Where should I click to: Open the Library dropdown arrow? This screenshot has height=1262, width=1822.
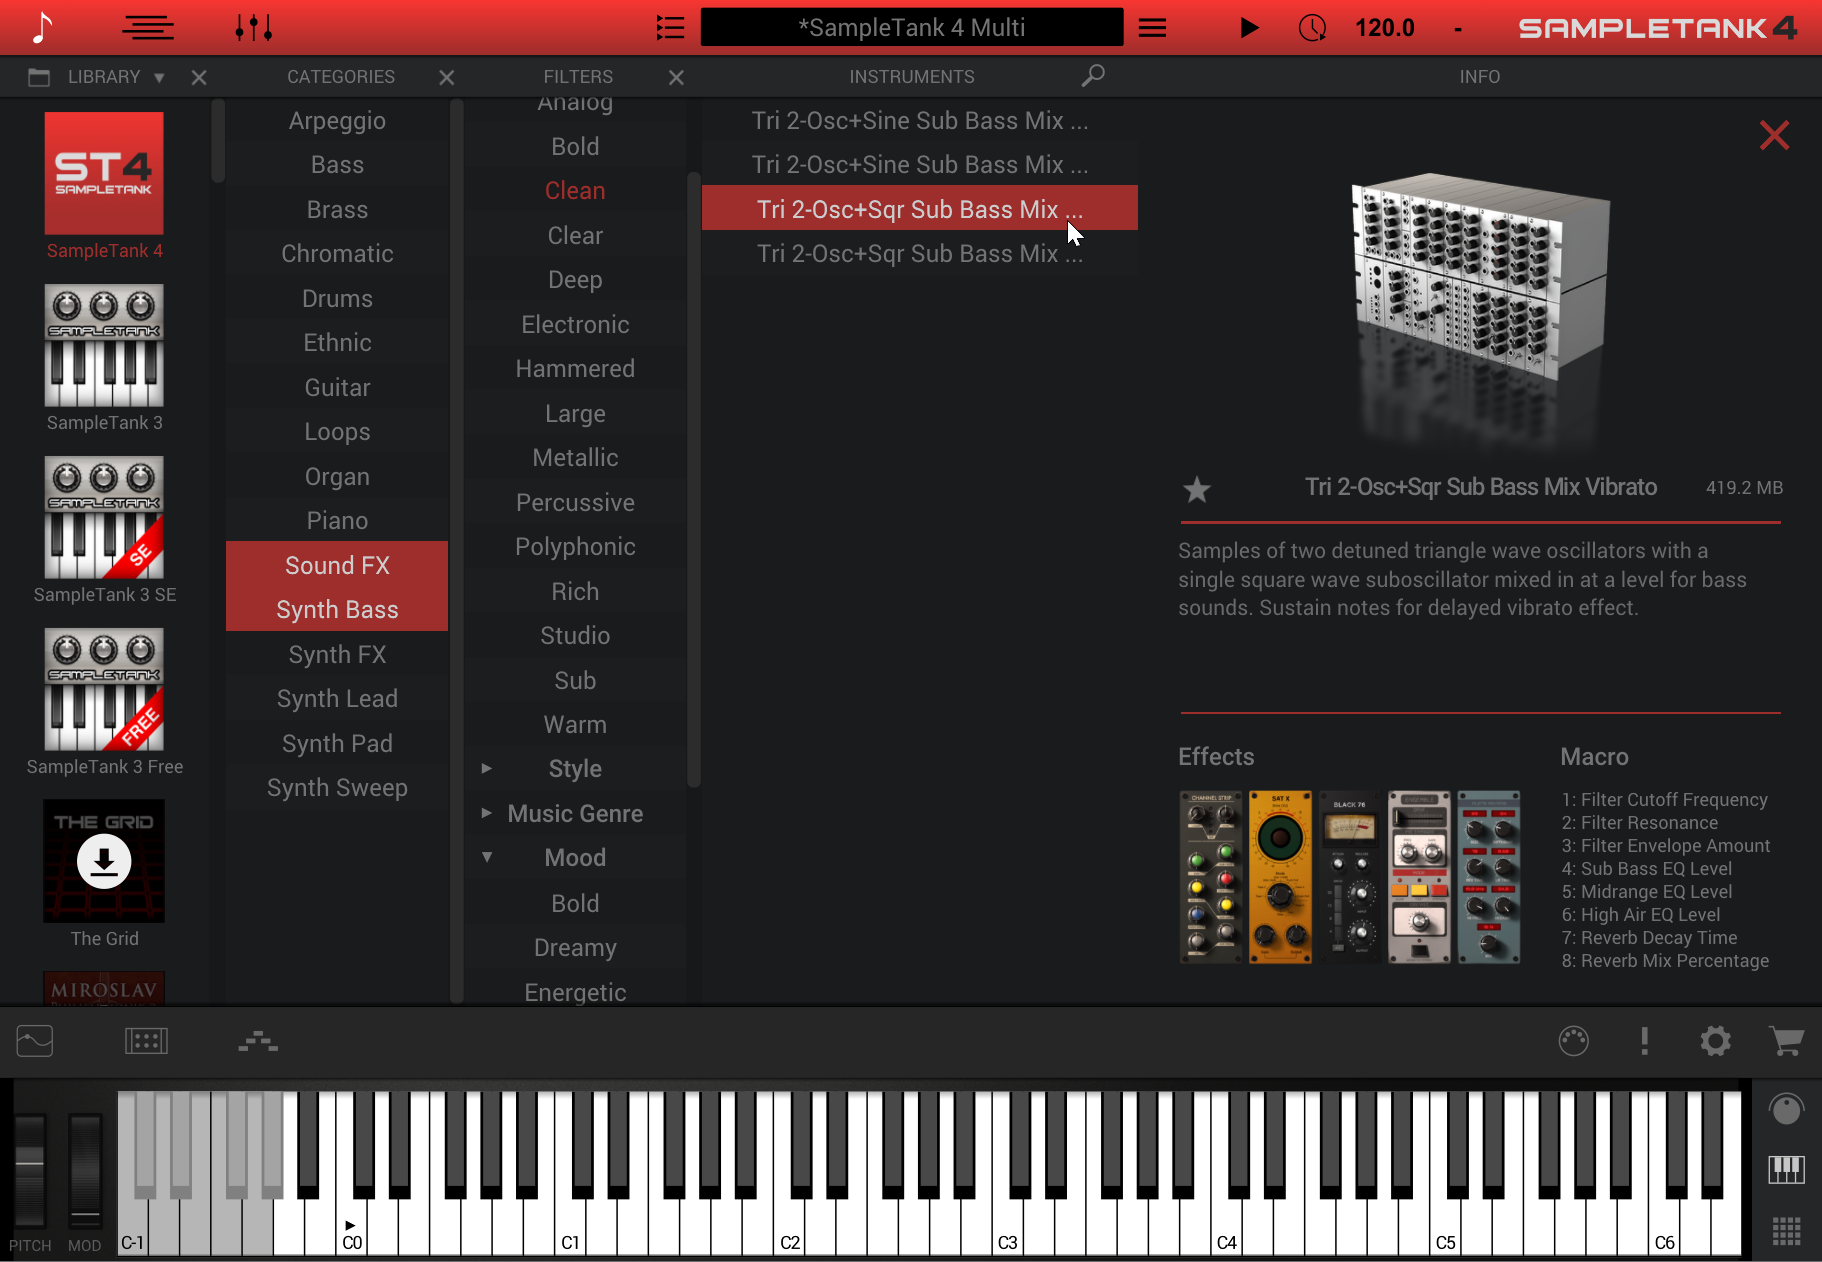[x=159, y=77]
